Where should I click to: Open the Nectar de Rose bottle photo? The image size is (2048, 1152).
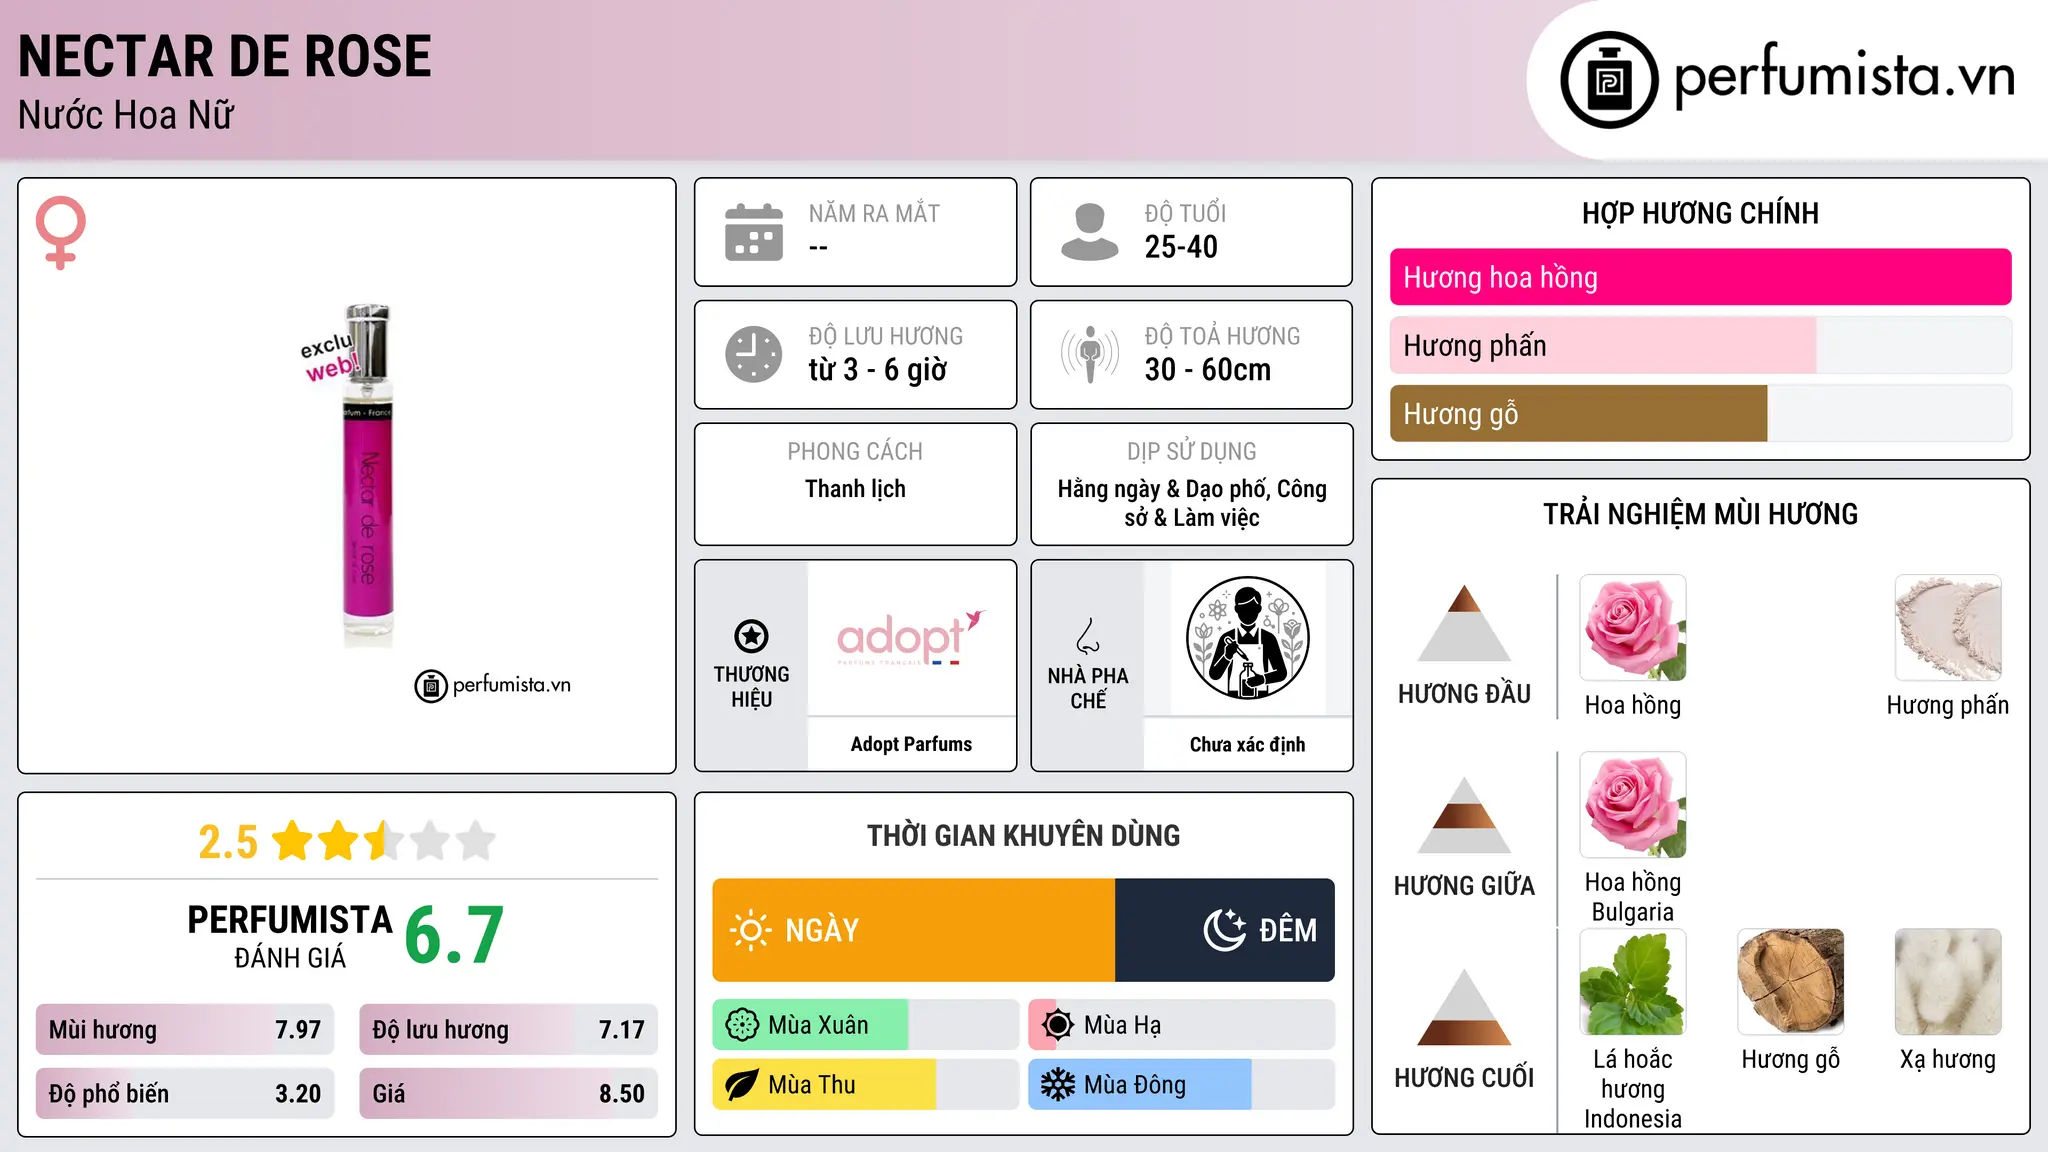click(x=367, y=477)
